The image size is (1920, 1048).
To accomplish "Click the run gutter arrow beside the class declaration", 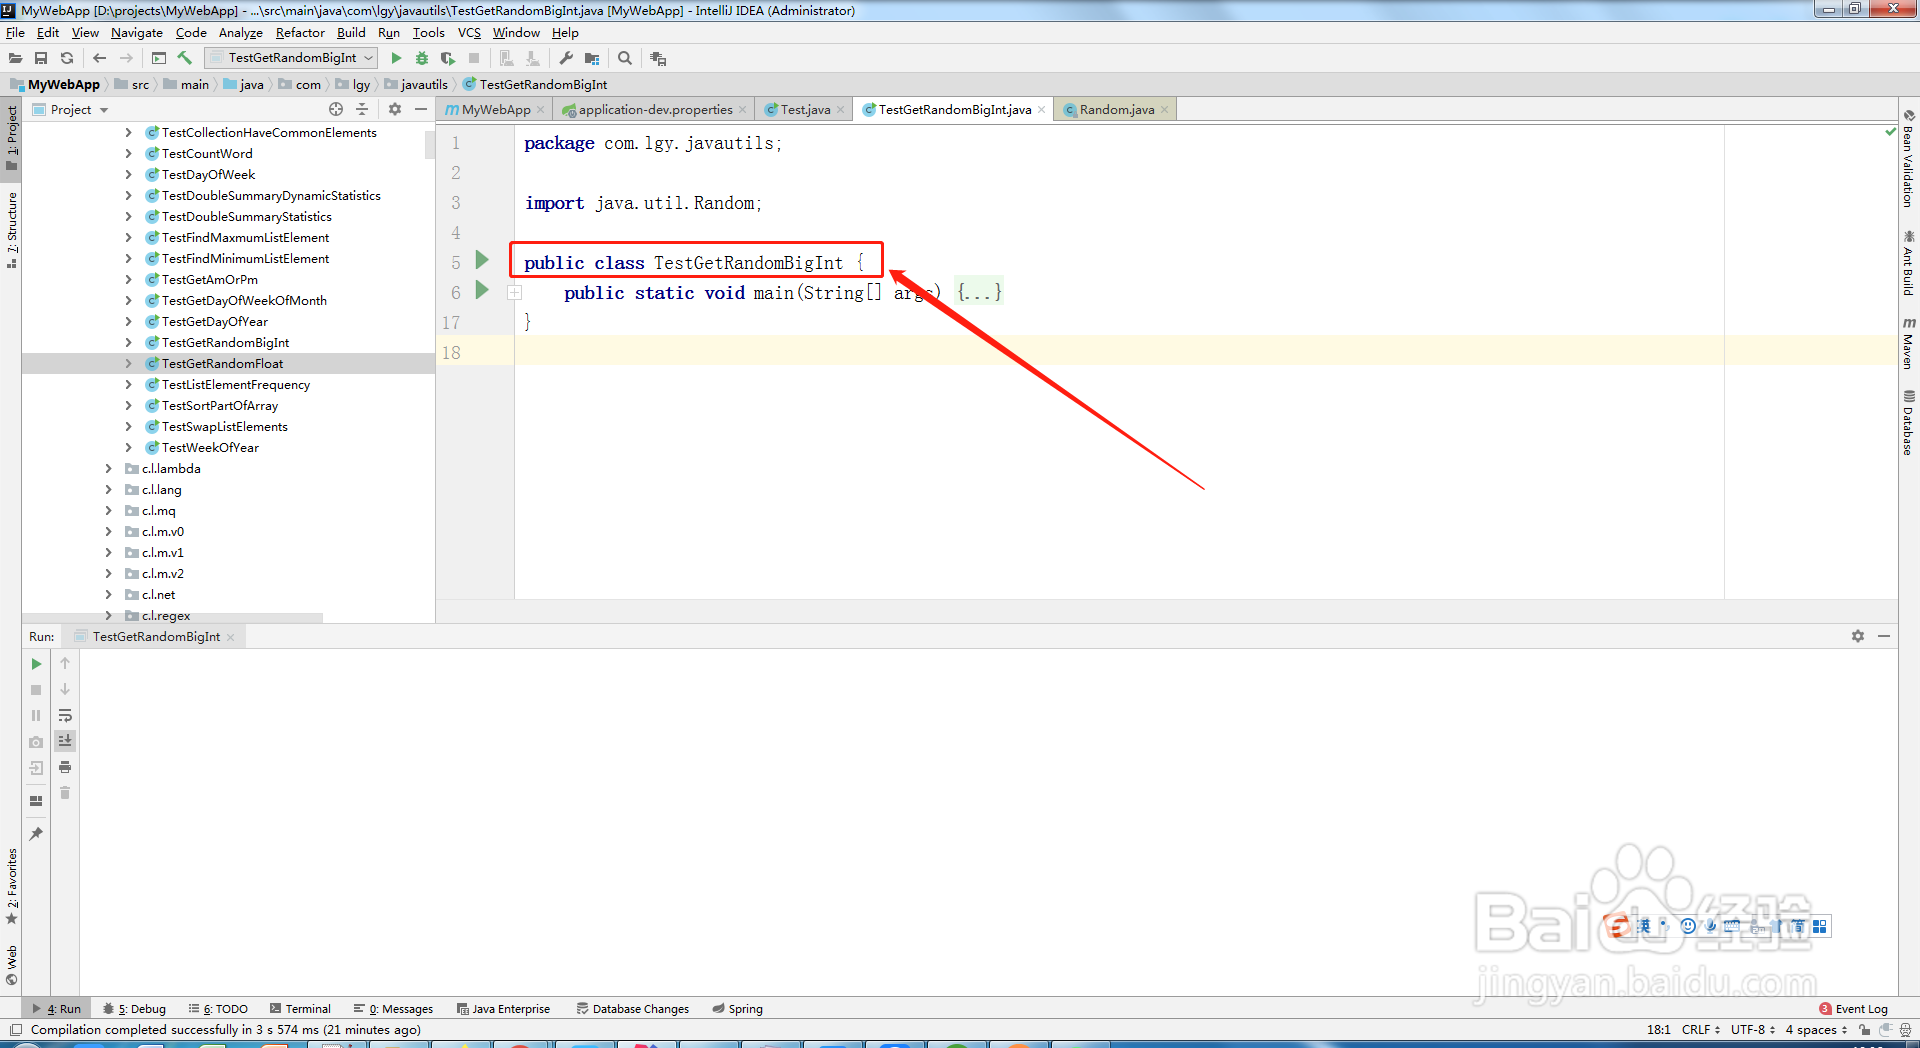I will pyautogui.click(x=482, y=261).
